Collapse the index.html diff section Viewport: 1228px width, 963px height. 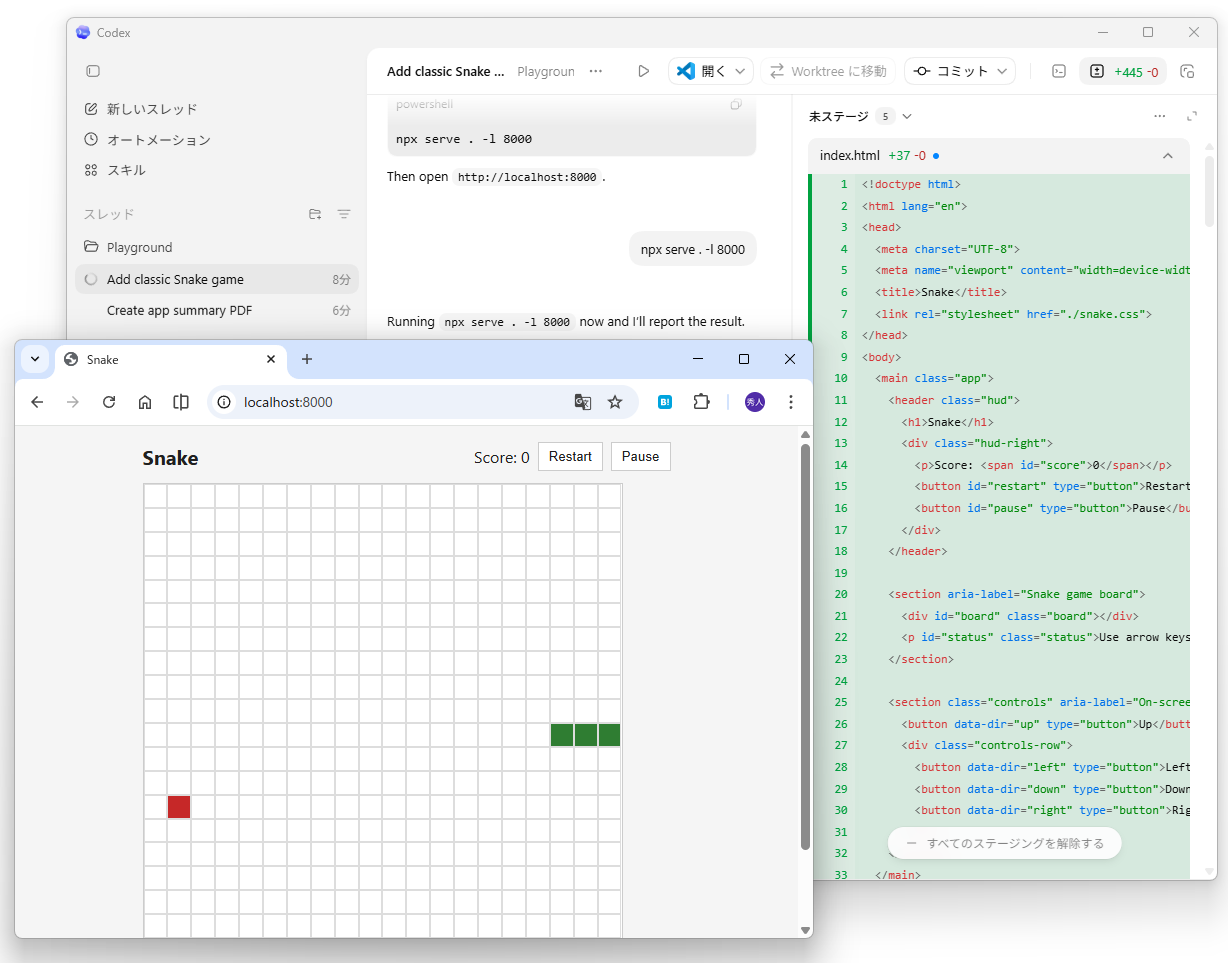coord(1168,156)
